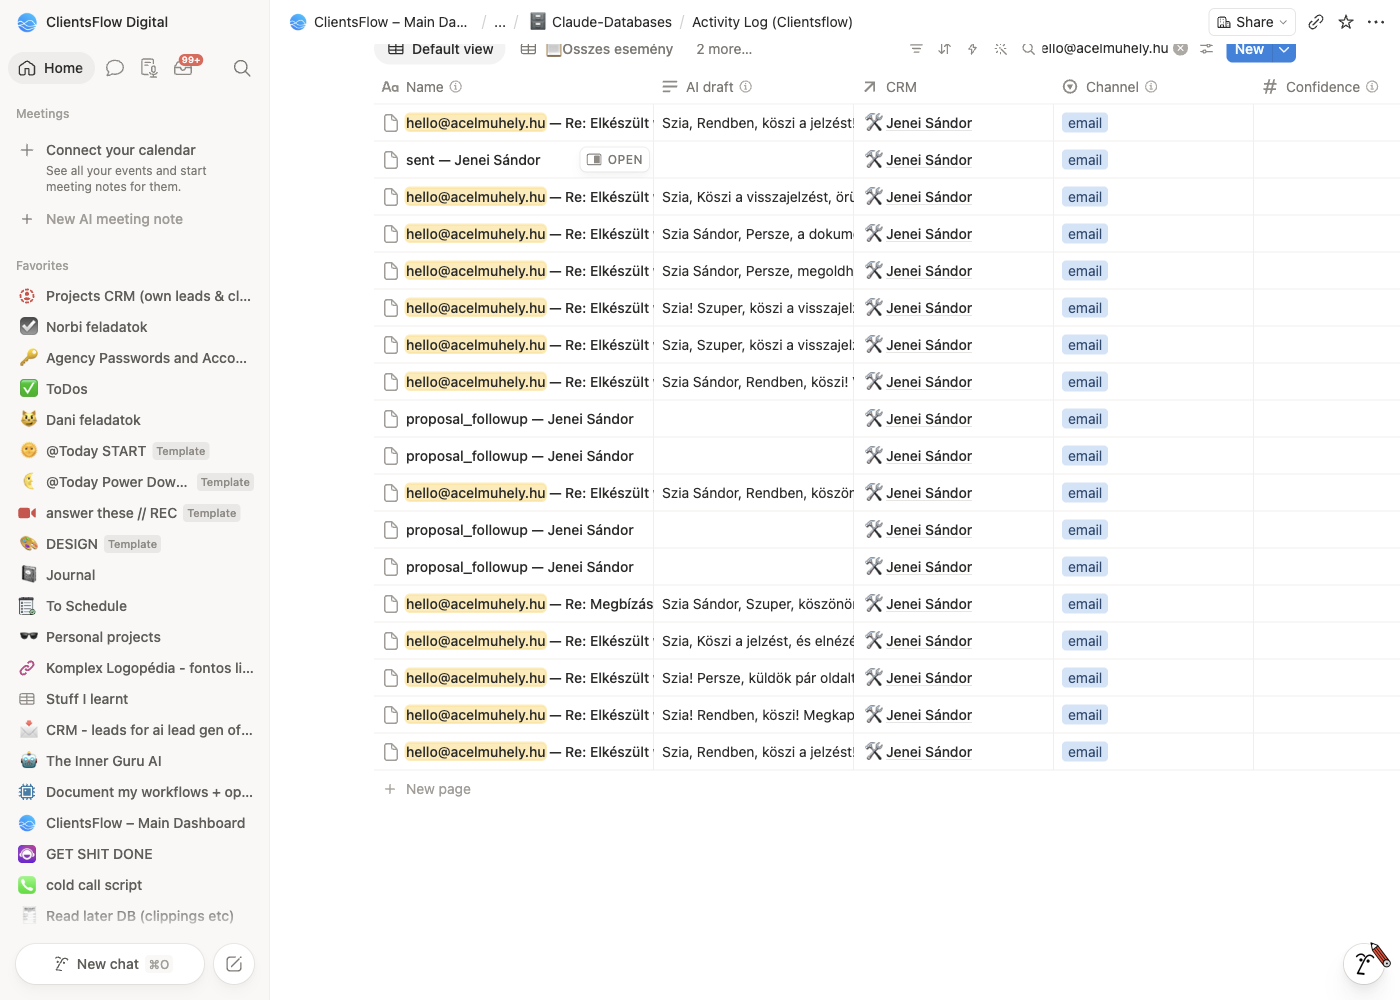
Task: Open the 'Re: Megbízás' row name
Action: [529, 604]
